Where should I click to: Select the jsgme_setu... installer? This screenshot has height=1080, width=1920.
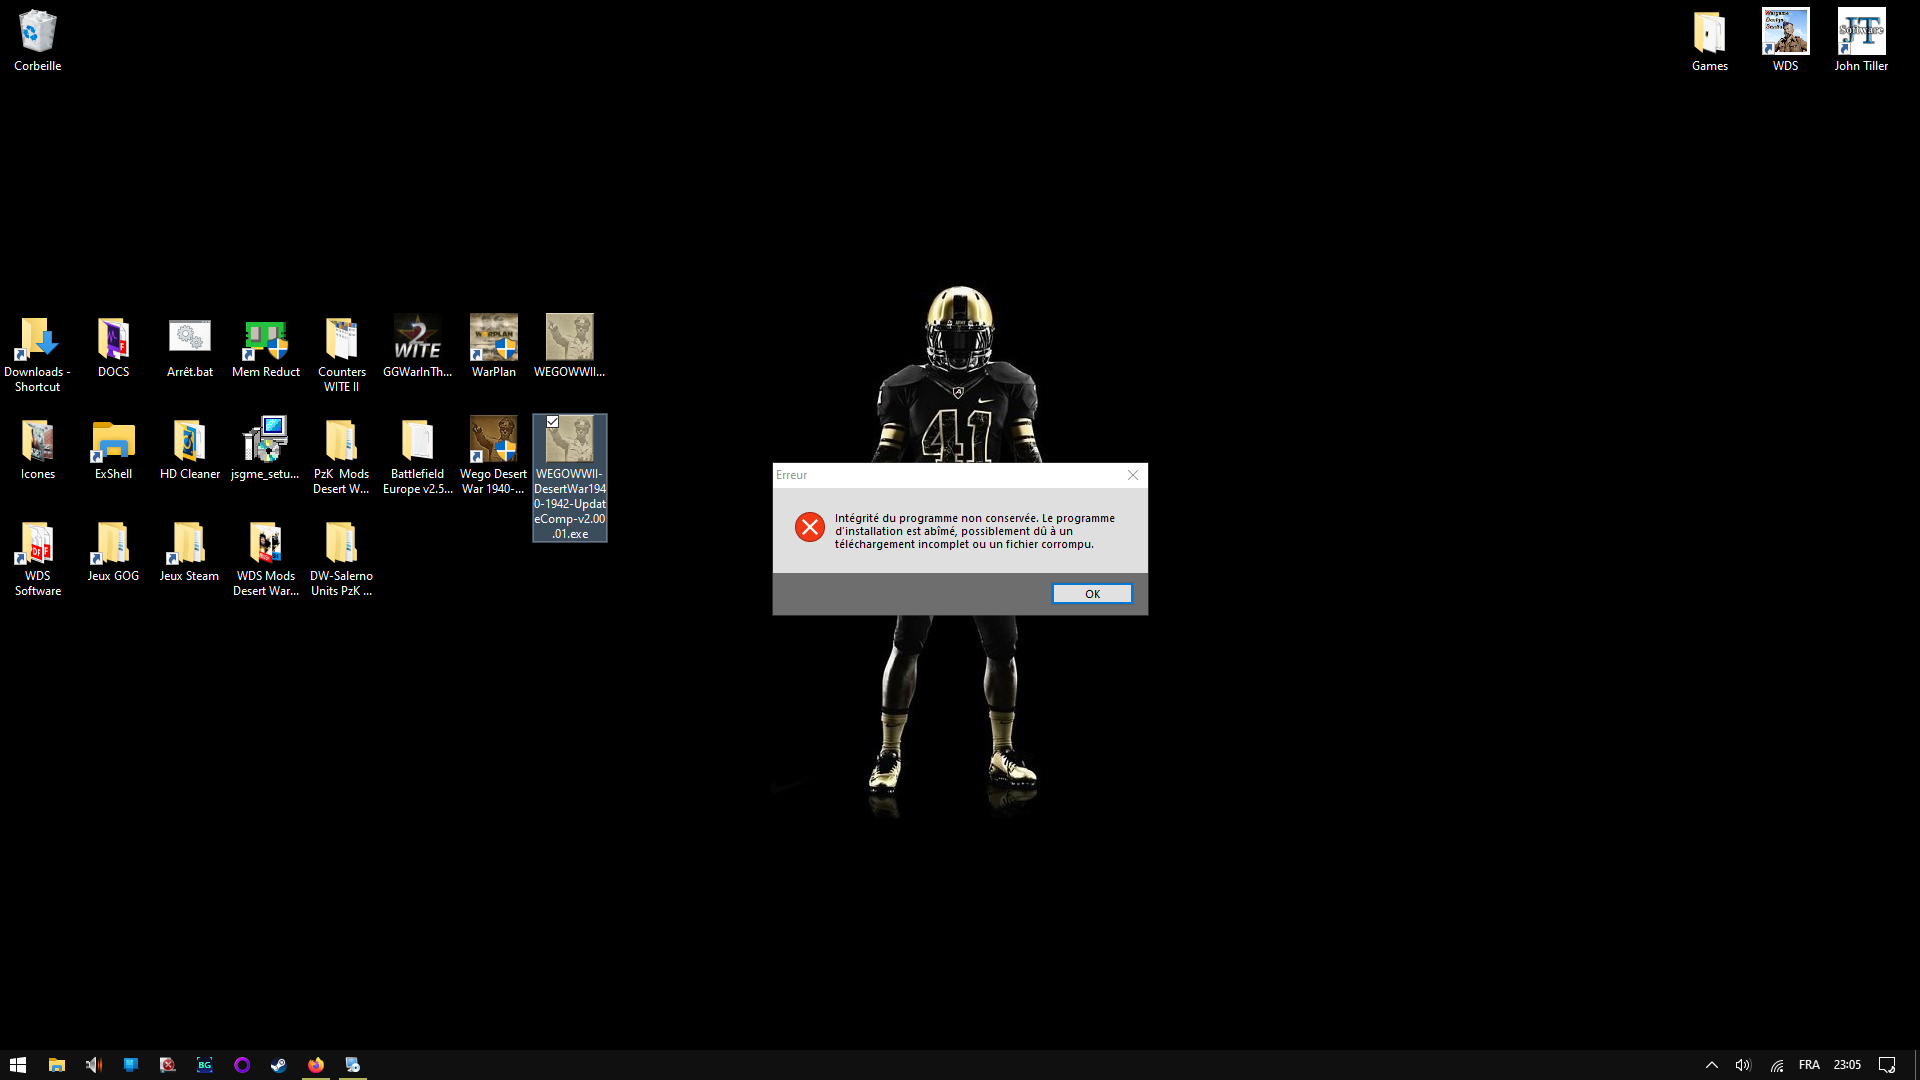point(265,450)
